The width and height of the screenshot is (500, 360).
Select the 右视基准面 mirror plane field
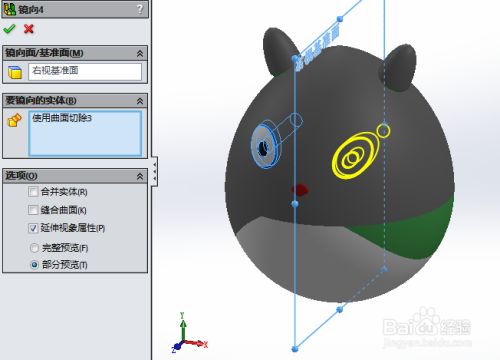85,71
